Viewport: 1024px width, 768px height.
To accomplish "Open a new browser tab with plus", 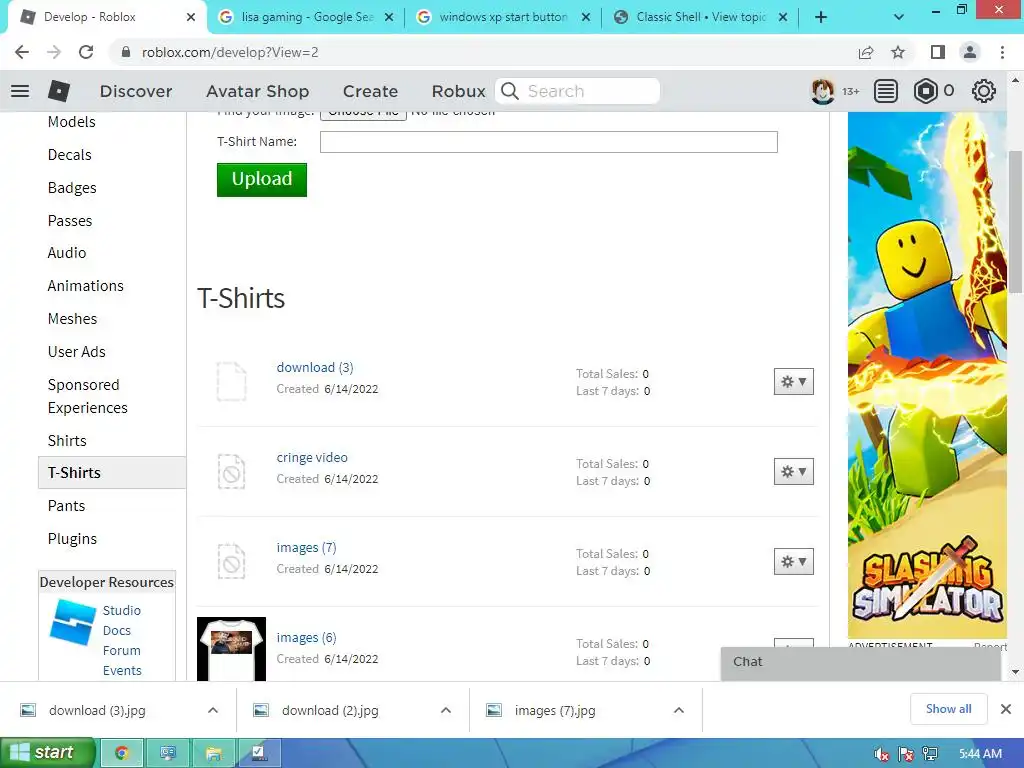I will tap(821, 18).
